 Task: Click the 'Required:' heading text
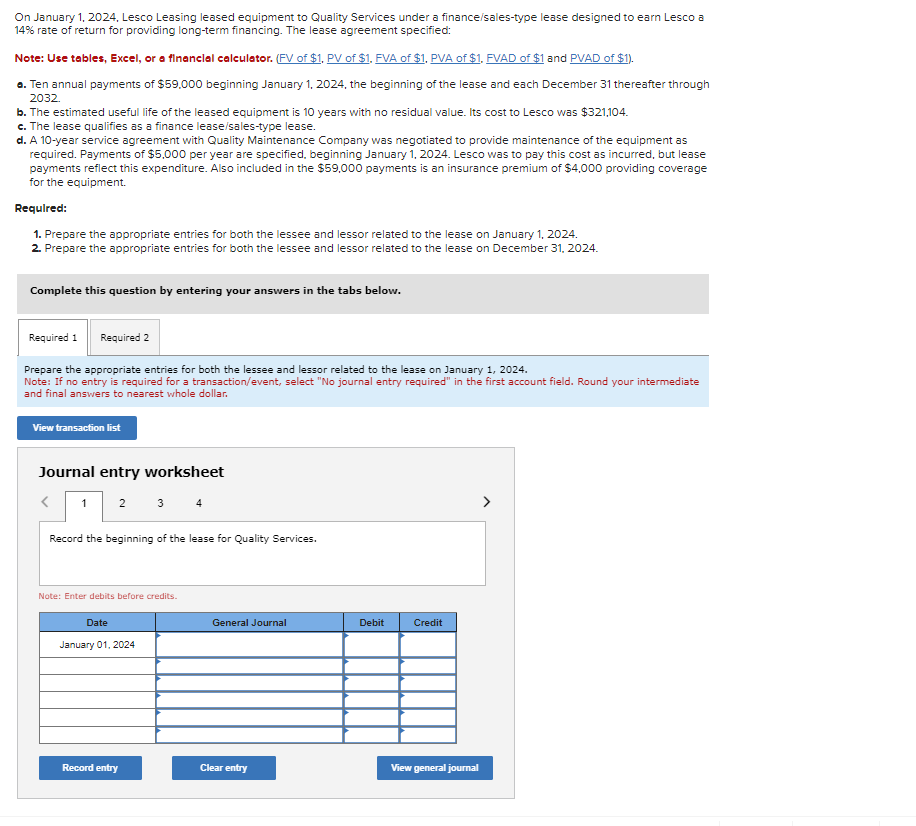[41, 208]
